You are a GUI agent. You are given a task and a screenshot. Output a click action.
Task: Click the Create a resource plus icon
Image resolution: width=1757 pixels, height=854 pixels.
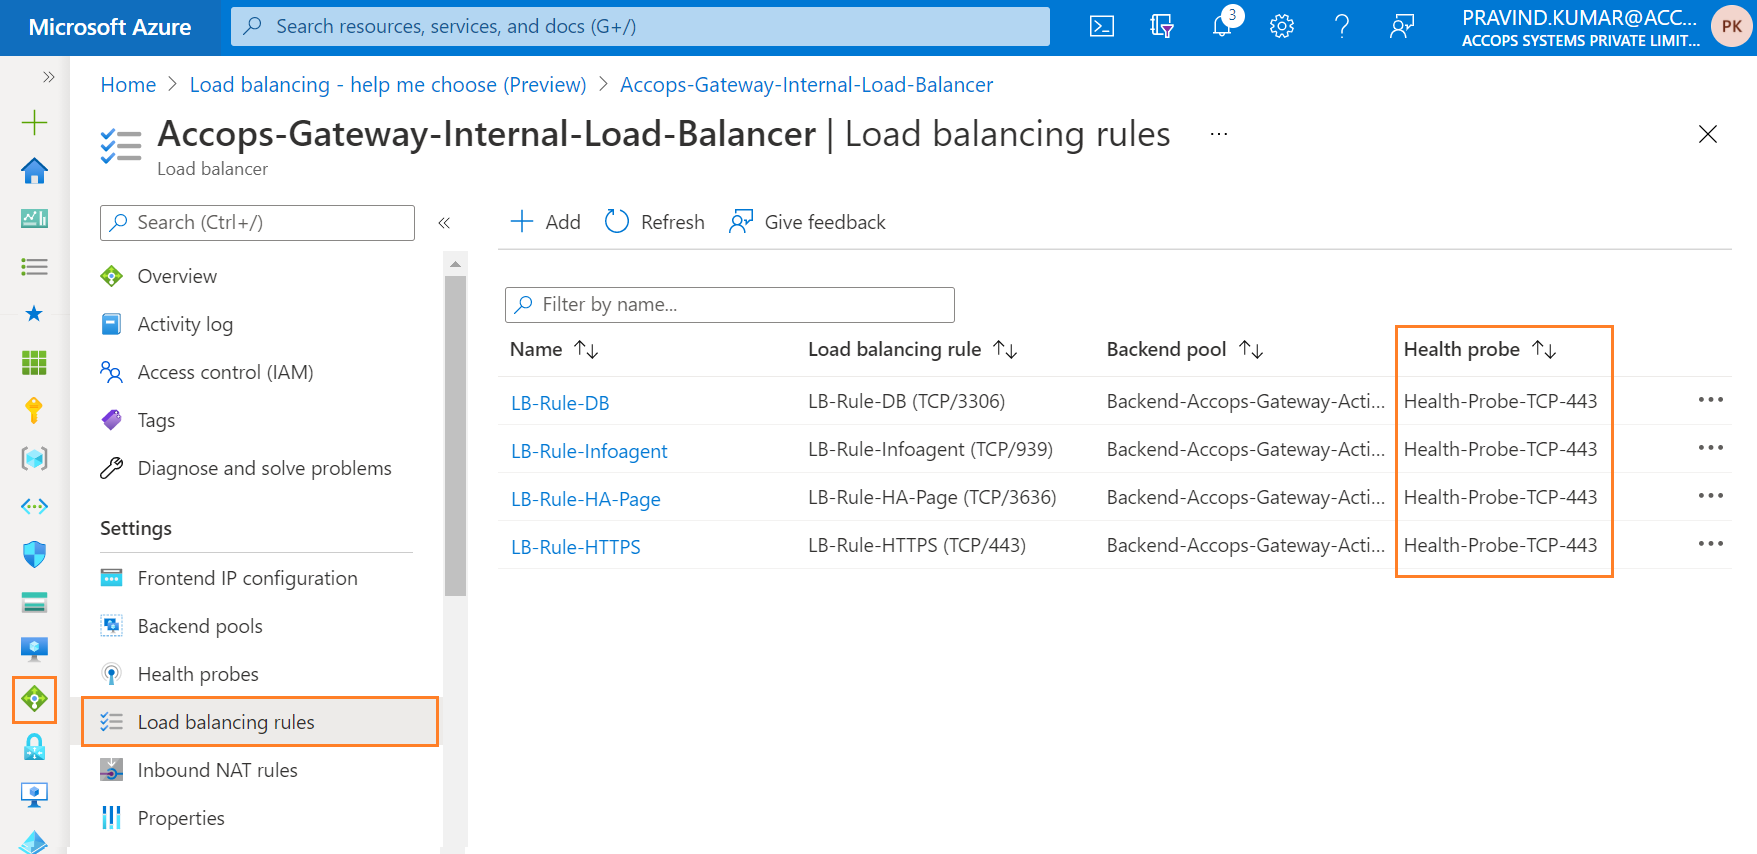click(x=34, y=123)
